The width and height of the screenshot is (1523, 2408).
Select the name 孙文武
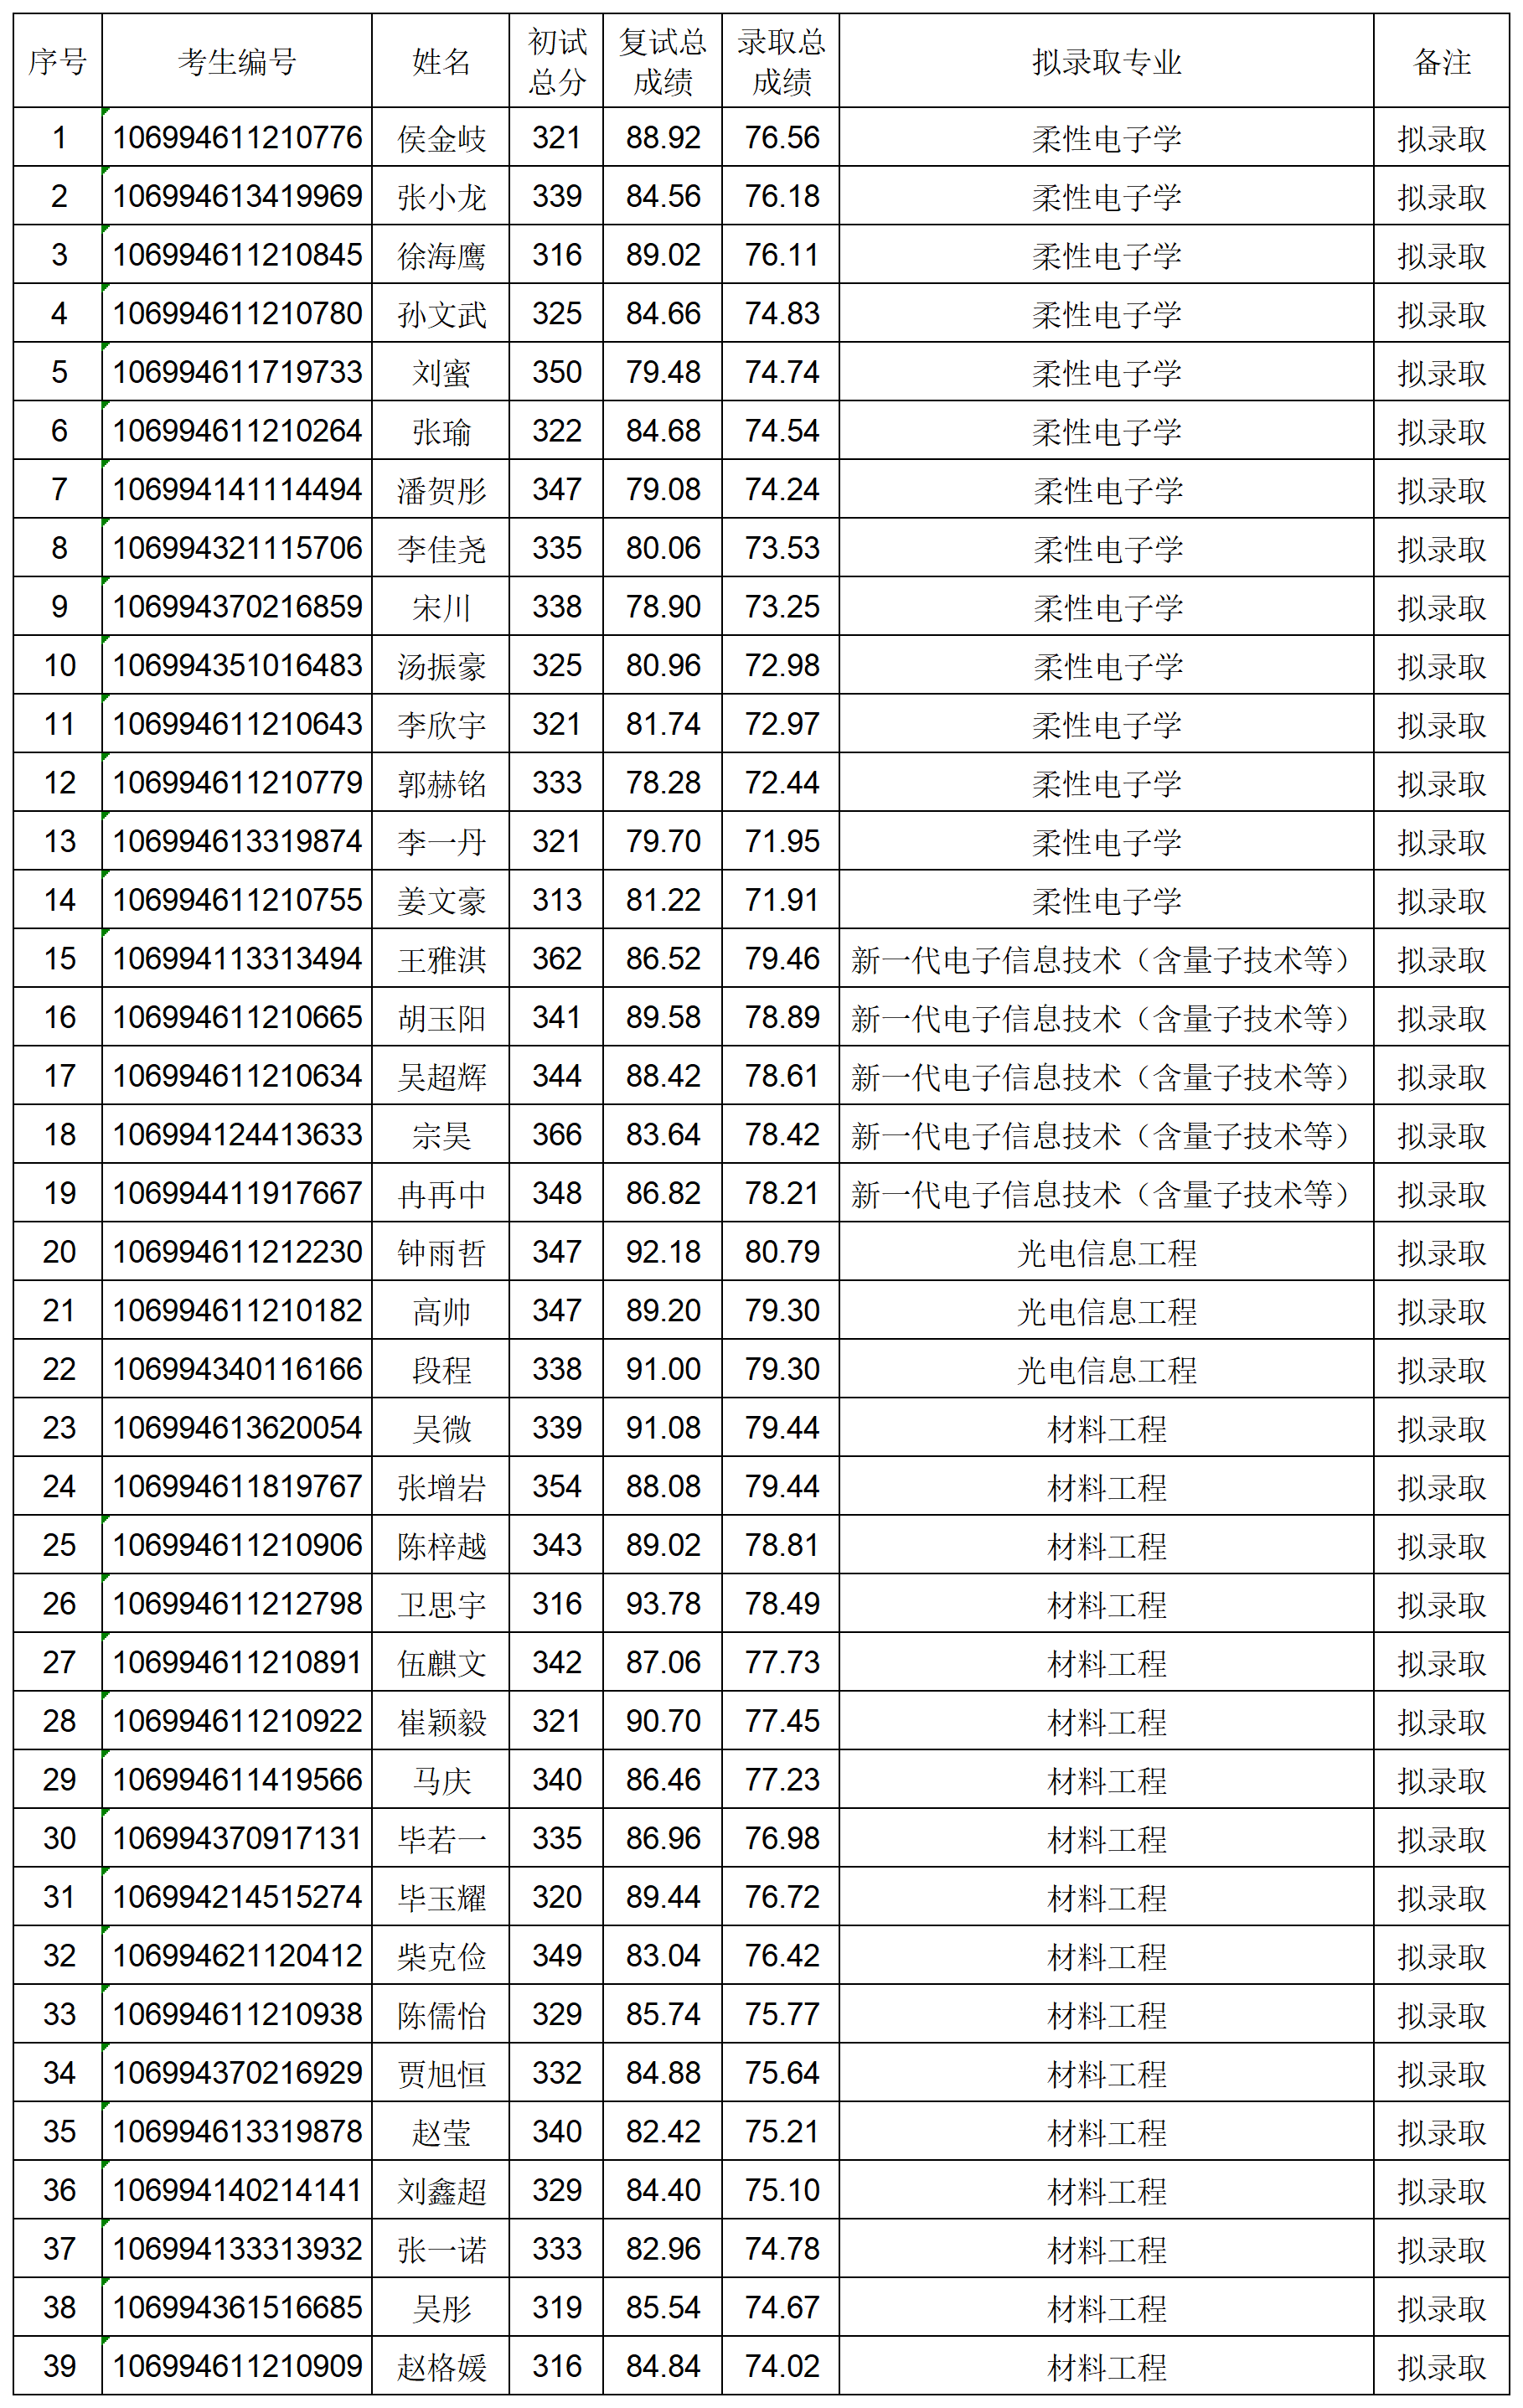click(x=441, y=314)
